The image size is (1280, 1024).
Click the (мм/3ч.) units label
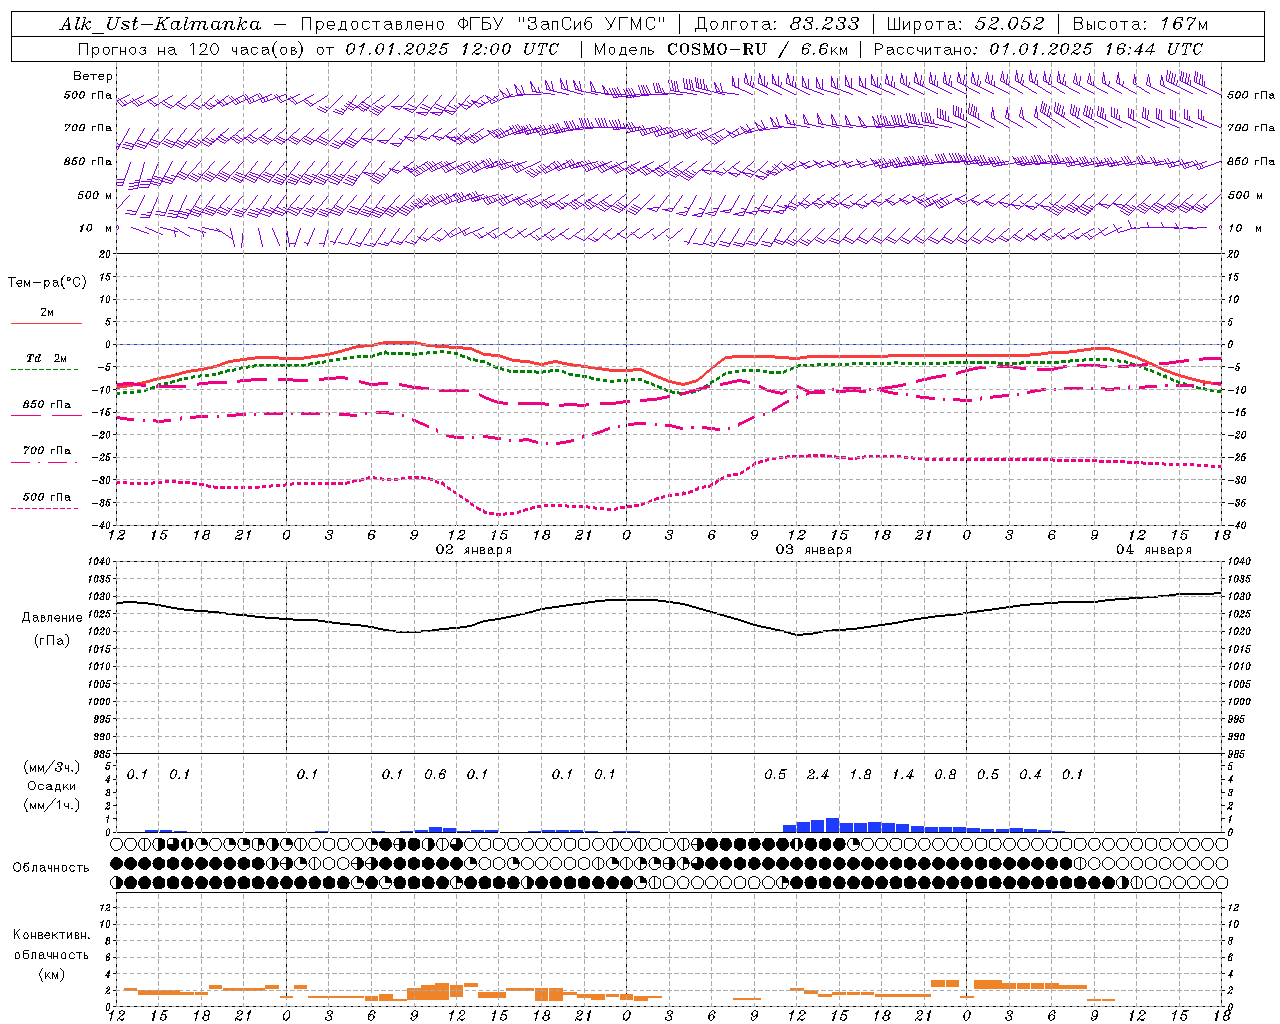(x=51, y=767)
